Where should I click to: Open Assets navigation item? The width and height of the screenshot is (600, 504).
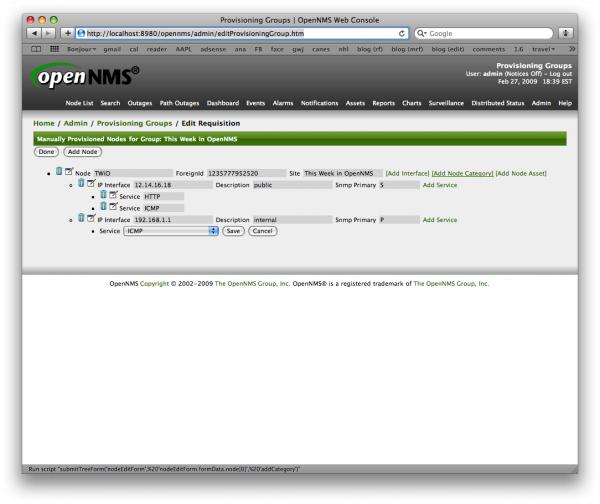click(355, 103)
